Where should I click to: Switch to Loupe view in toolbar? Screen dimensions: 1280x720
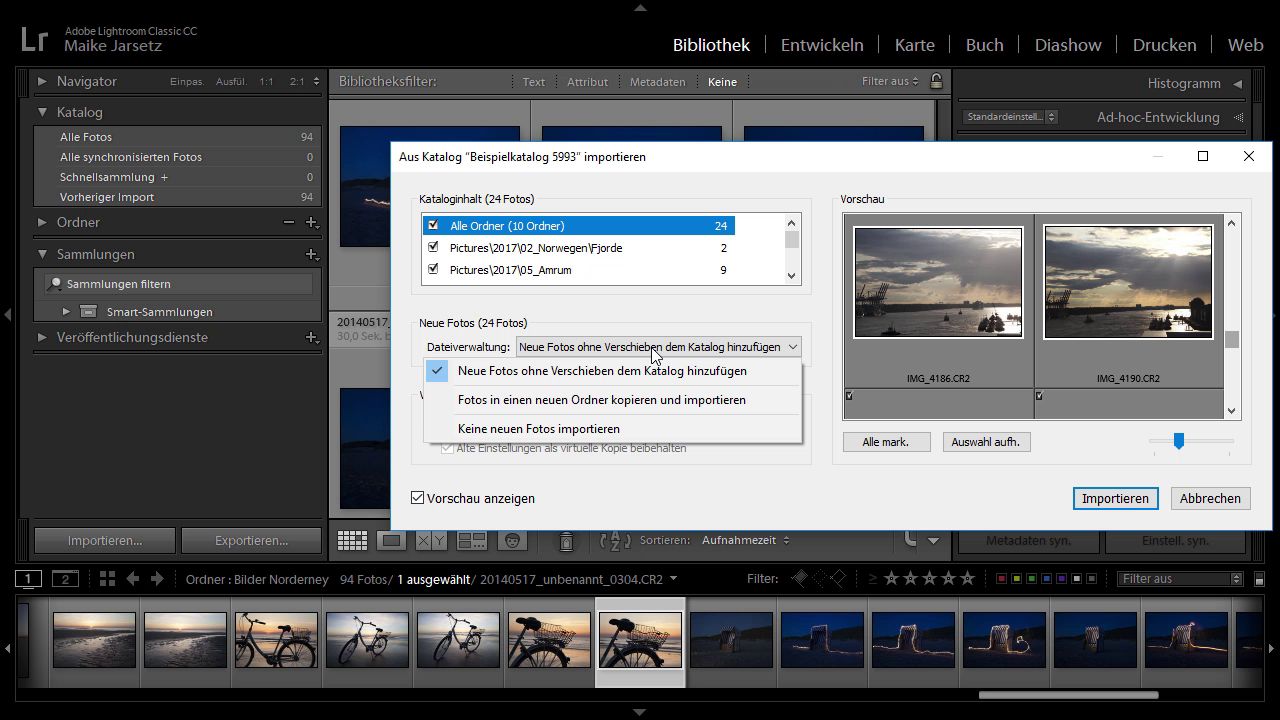click(392, 541)
